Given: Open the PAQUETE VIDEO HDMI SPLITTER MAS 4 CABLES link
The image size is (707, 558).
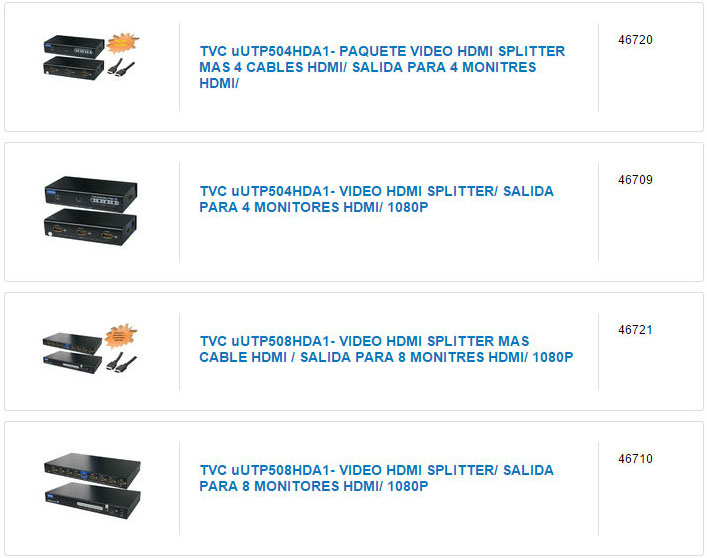Looking at the screenshot, I should click(382, 67).
